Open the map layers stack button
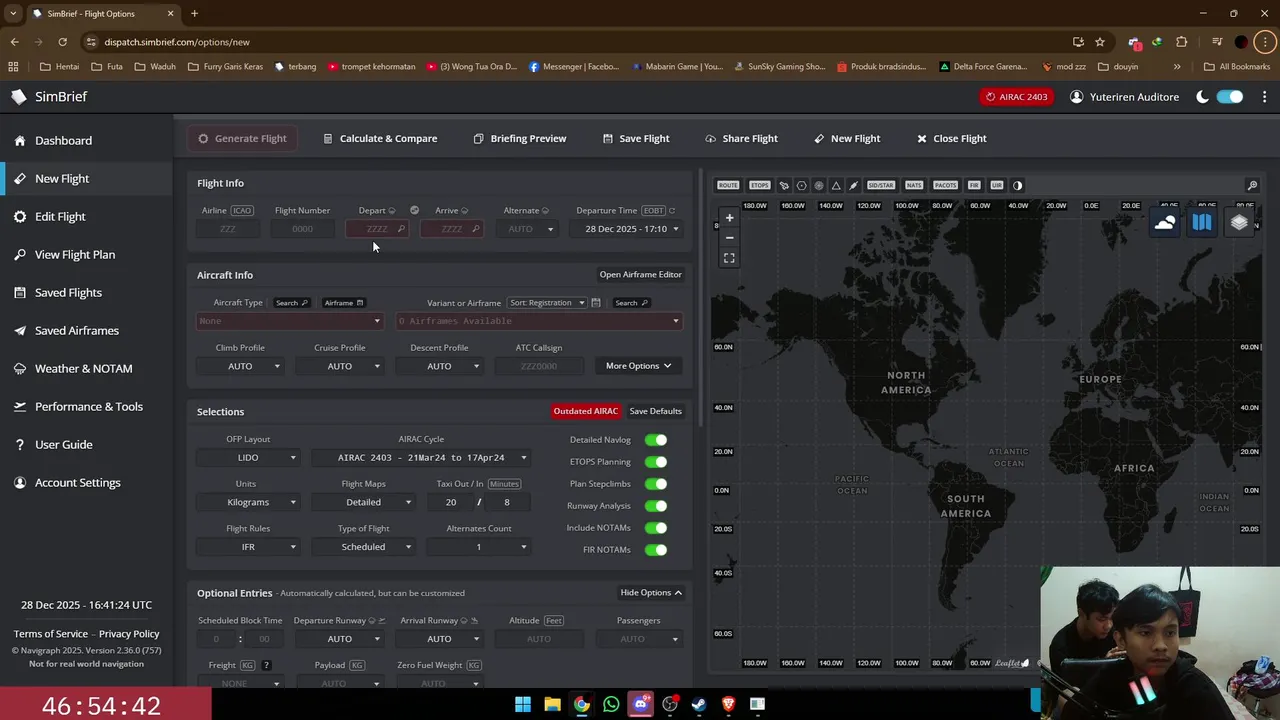 [x=1239, y=222]
